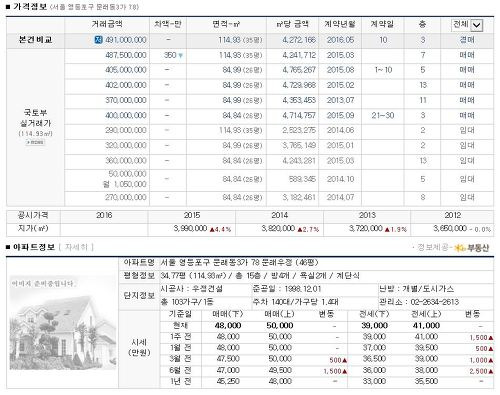Select the 계약일 column header
Image resolution: width=500 pixels, height=395 pixels.
coord(383,24)
